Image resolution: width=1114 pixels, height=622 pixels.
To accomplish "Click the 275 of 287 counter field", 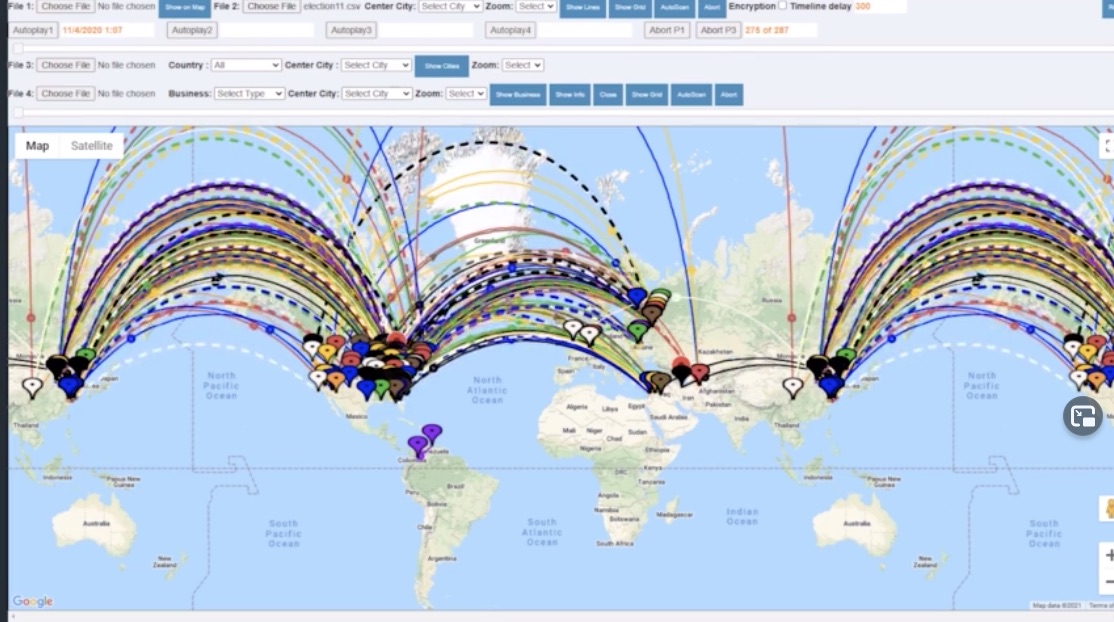I will pyautogui.click(x=779, y=30).
